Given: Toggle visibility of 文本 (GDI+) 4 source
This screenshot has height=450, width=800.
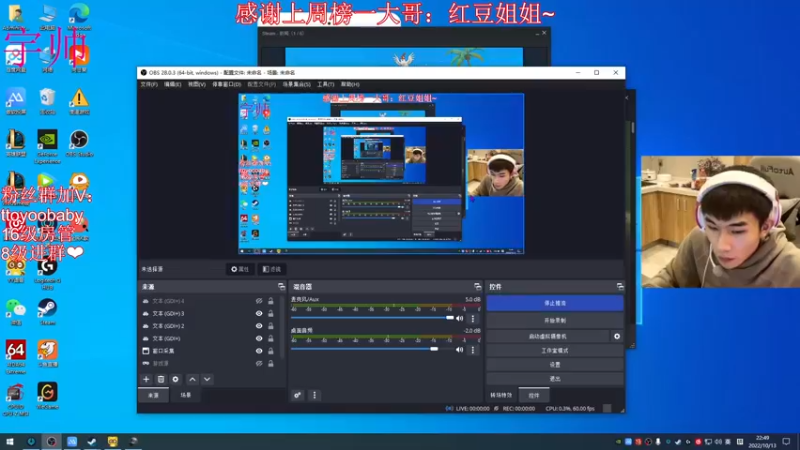Looking at the screenshot, I should 259,301.
